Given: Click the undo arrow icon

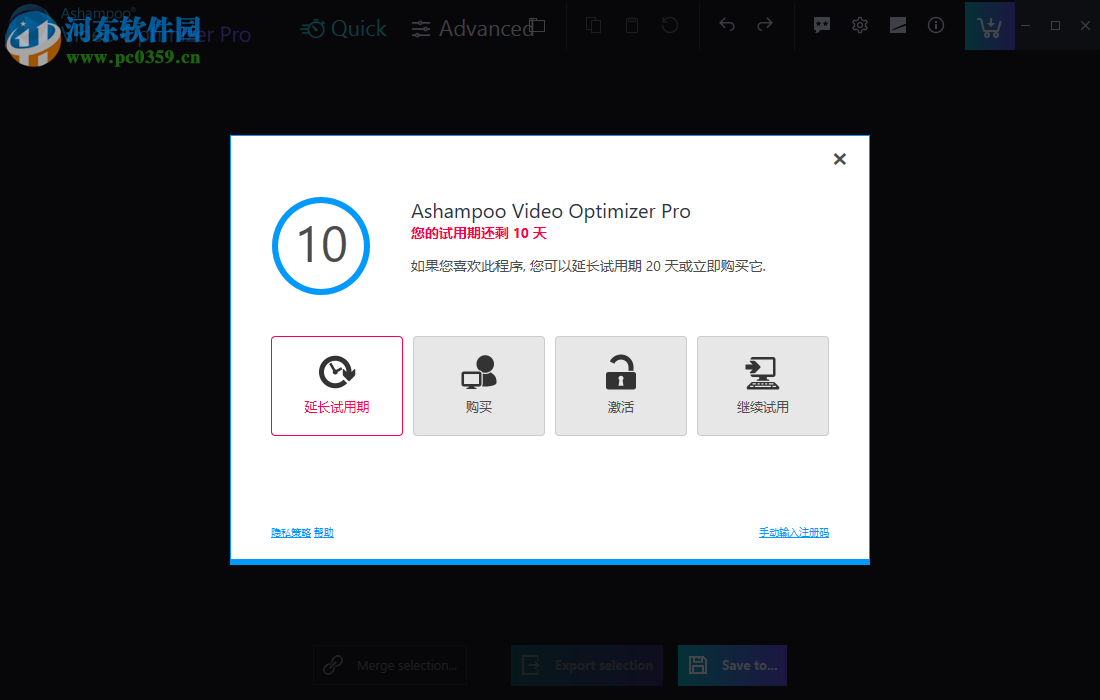Looking at the screenshot, I should tap(727, 25).
